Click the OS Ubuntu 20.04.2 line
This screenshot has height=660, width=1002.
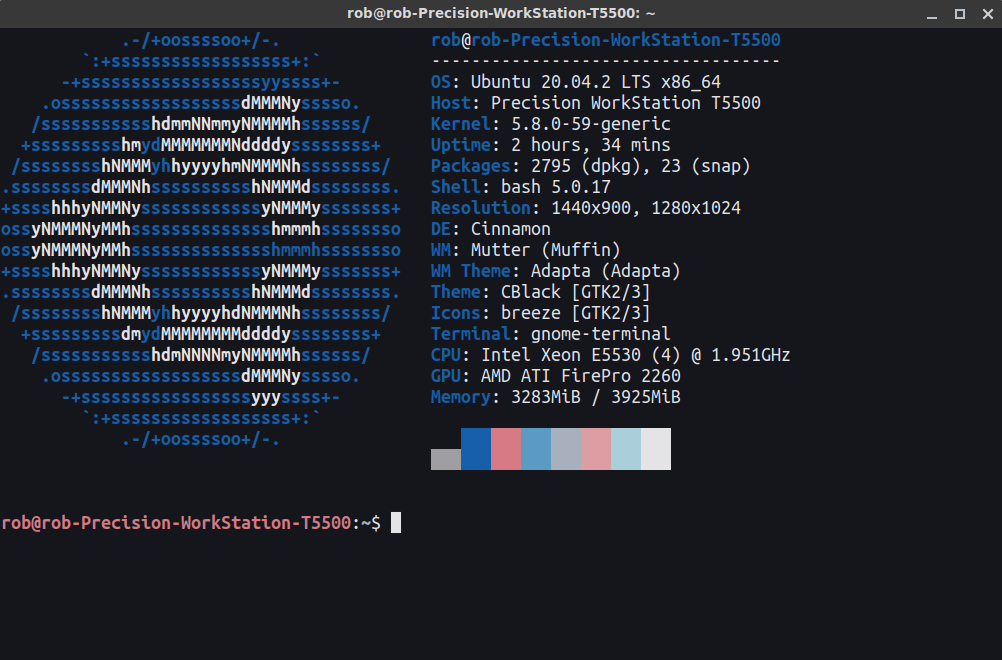click(x=575, y=82)
